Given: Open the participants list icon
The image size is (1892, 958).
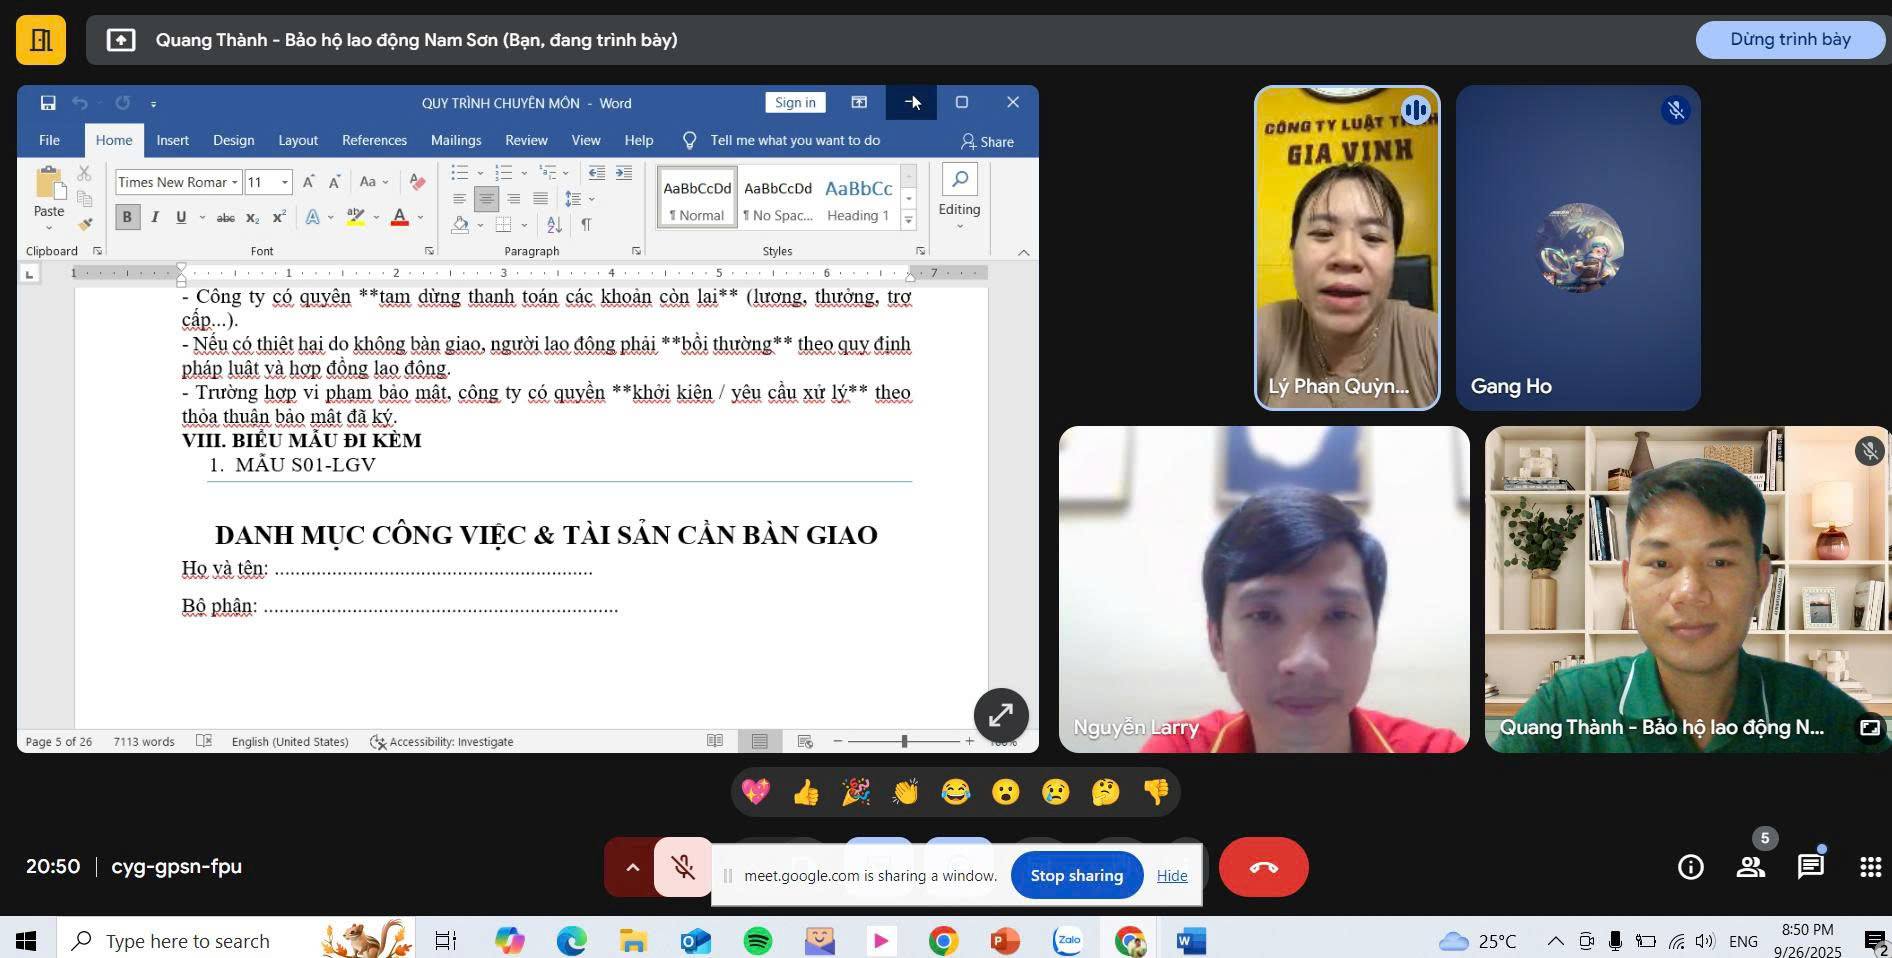Looking at the screenshot, I should click(1750, 867).
